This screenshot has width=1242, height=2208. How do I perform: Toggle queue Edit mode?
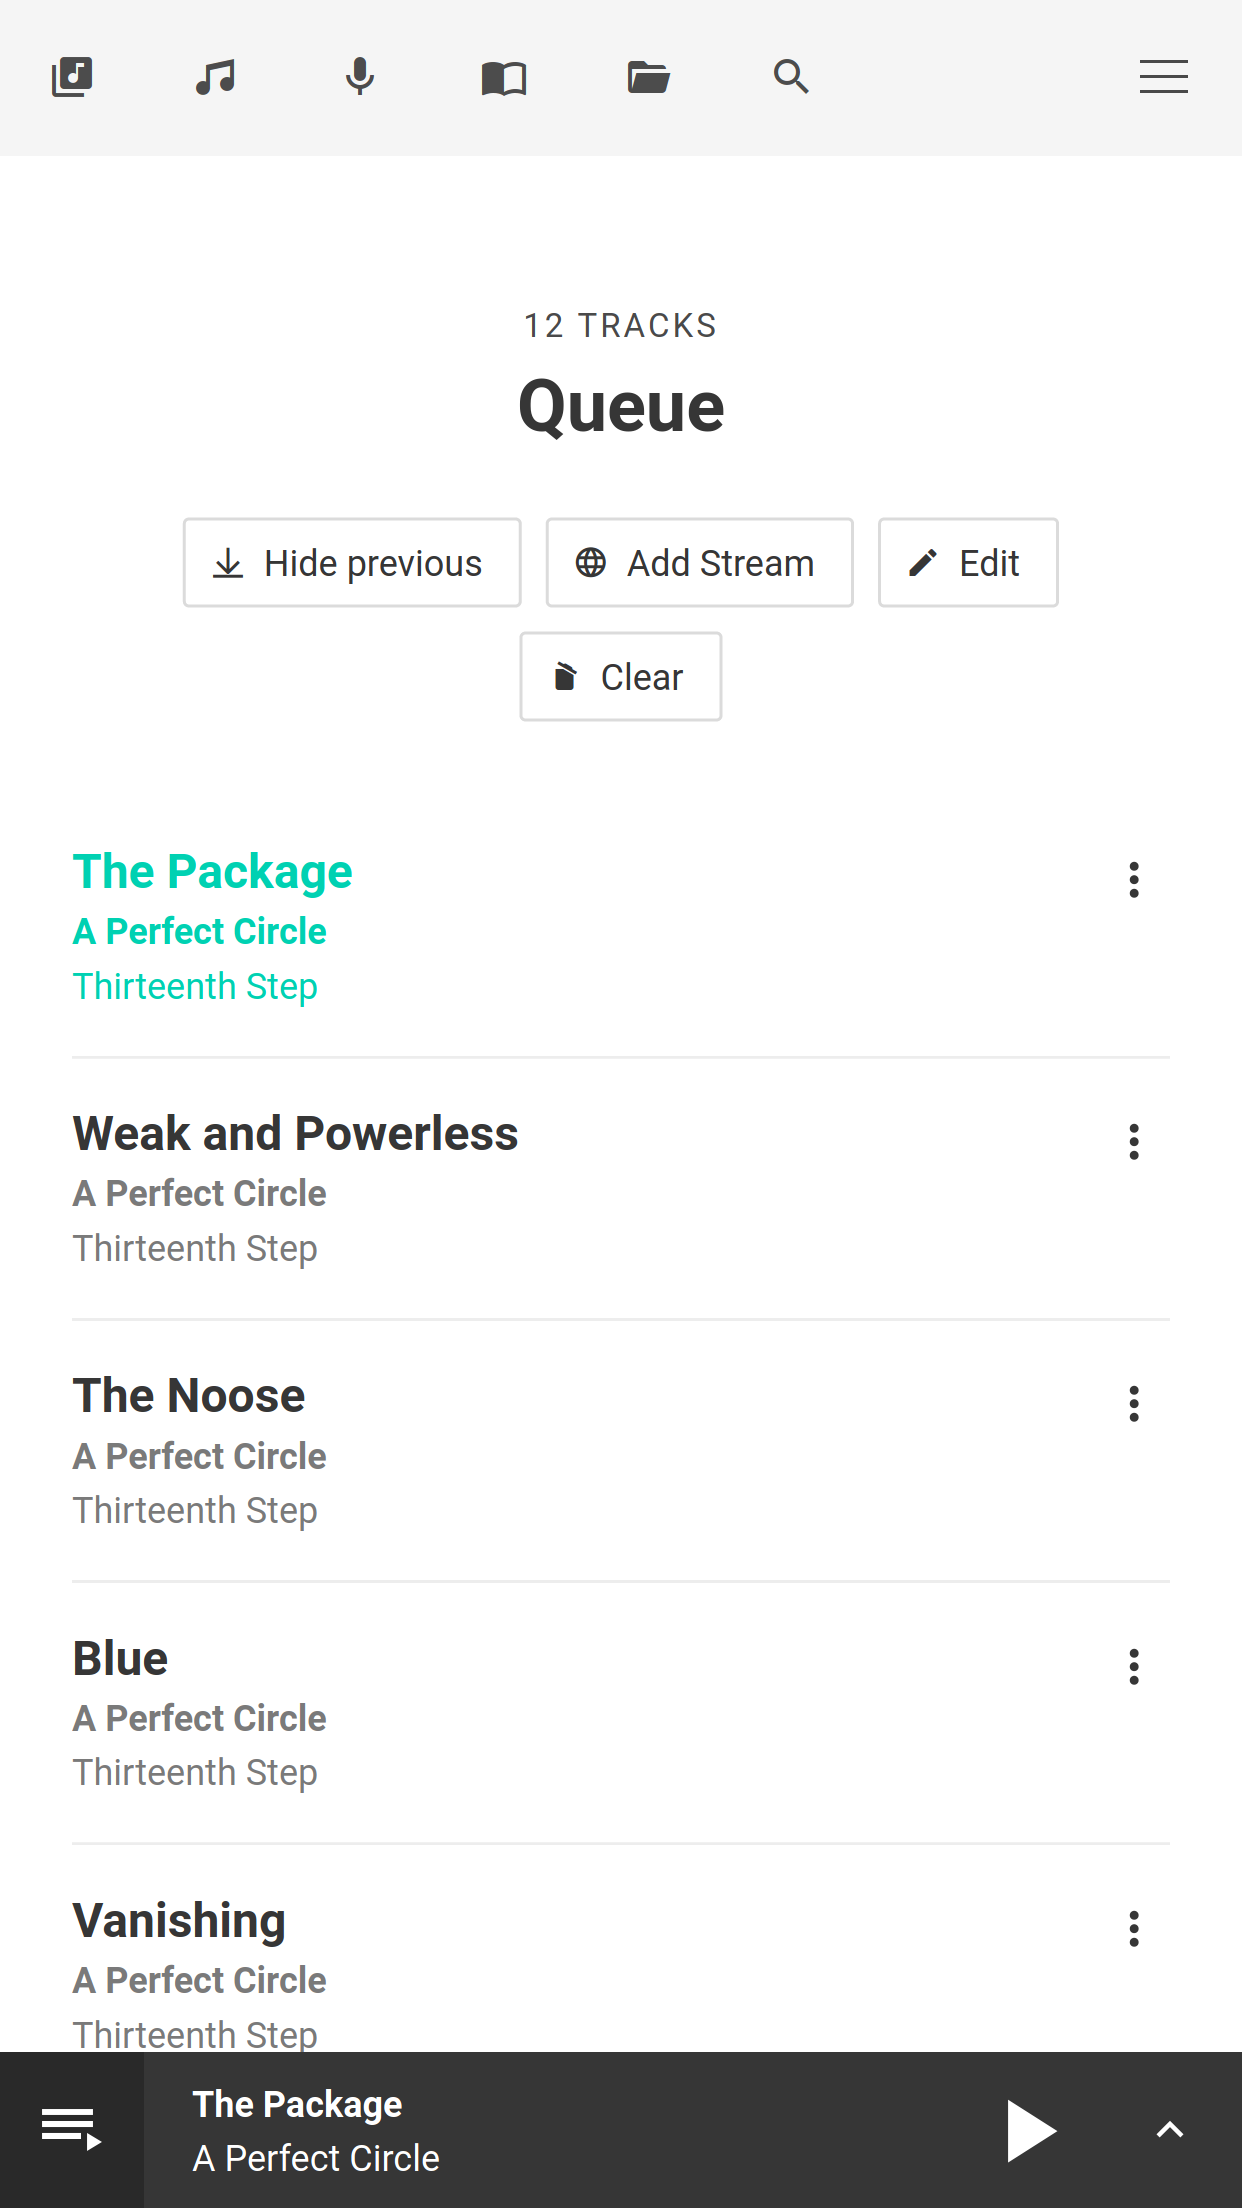click(967, 563)
